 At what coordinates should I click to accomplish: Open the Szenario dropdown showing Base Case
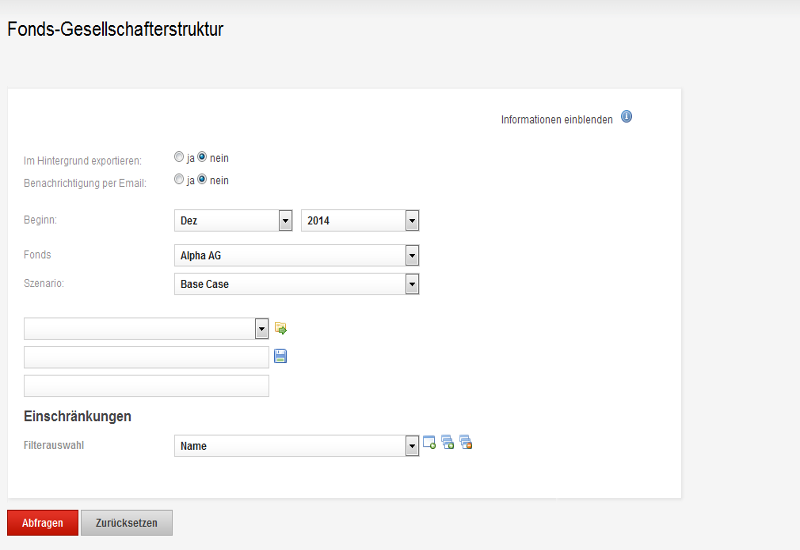296,284
